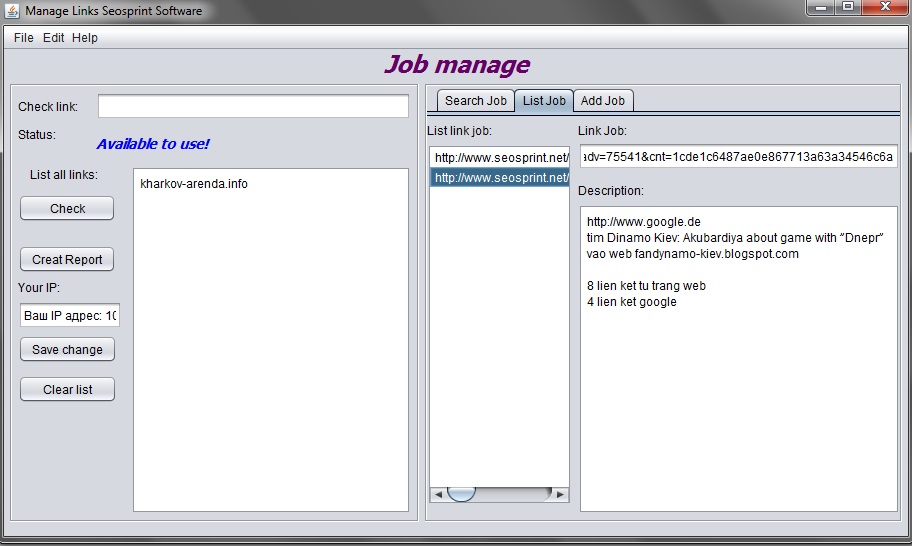Image resolution: width=912 pixels, height=546 pixels.
Task: Close the Manage Links Seosprint Software window
Action: click(x=885, y=7)
